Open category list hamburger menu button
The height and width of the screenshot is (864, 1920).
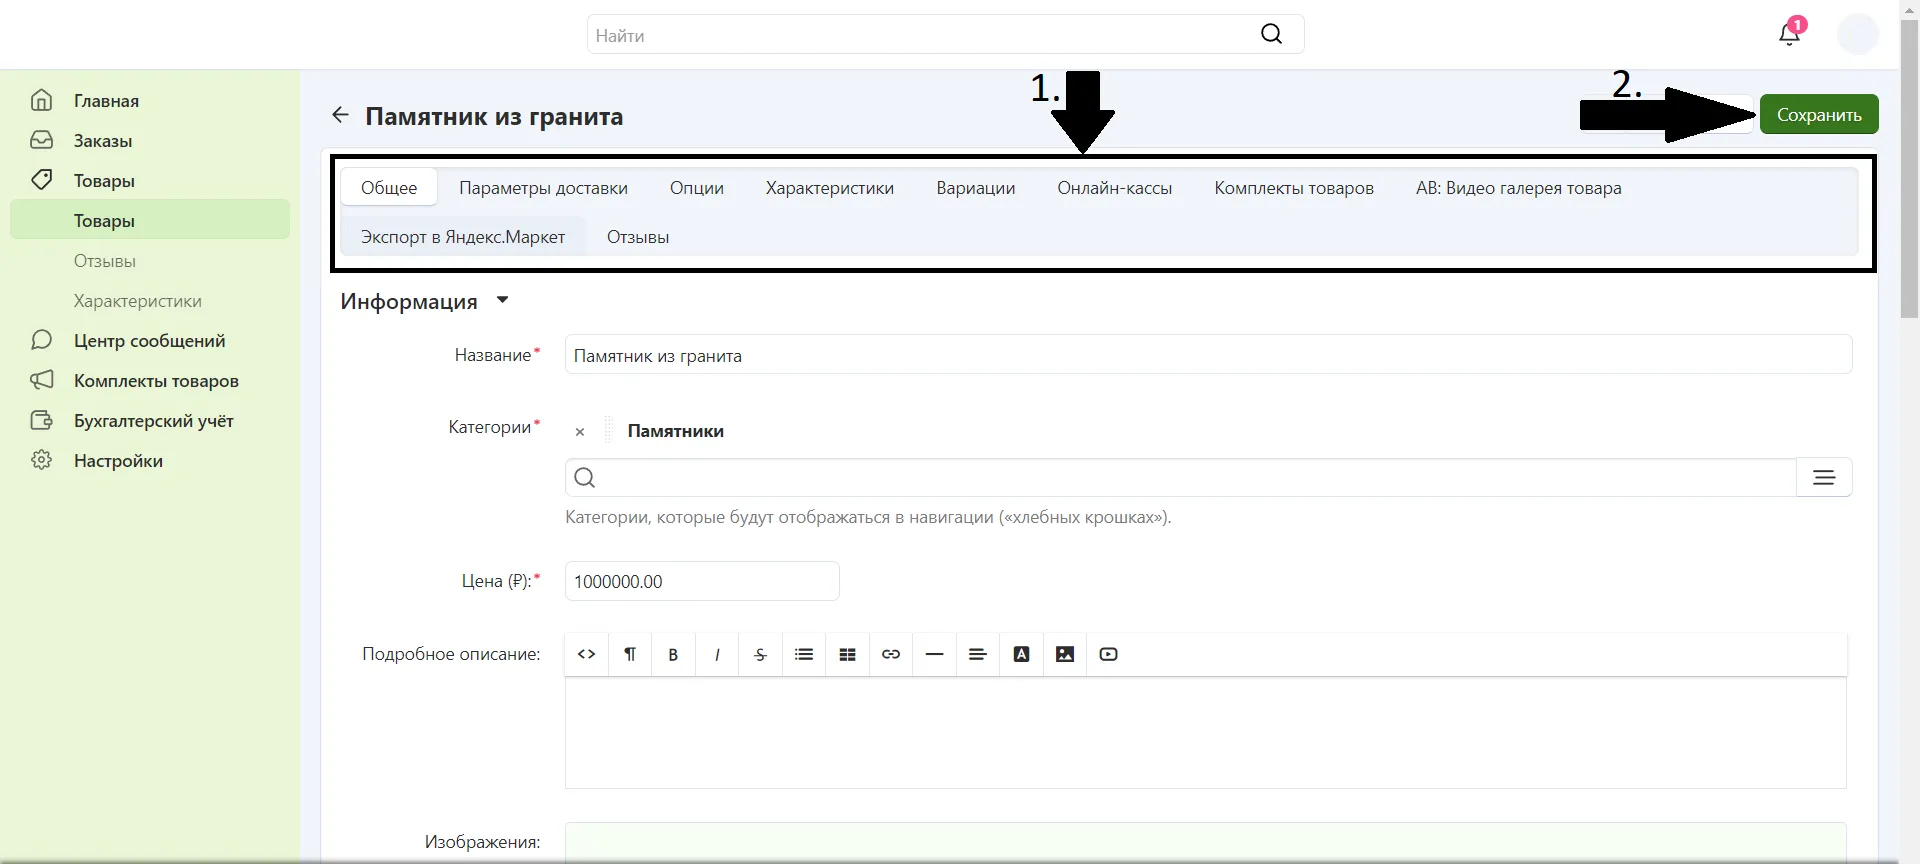click(x=1824, y=478)
